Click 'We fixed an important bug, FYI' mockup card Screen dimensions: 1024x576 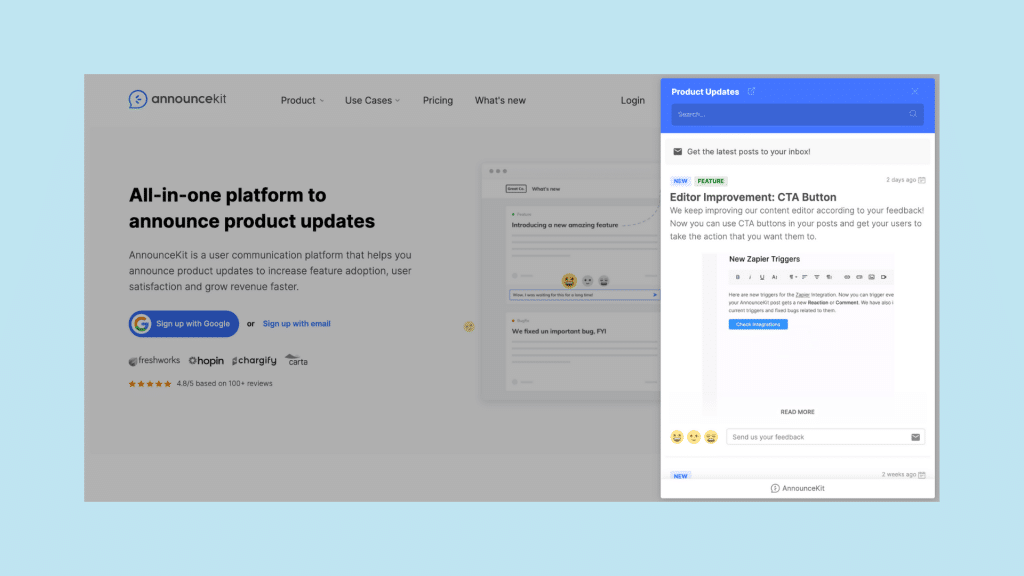tap(583, 351)
